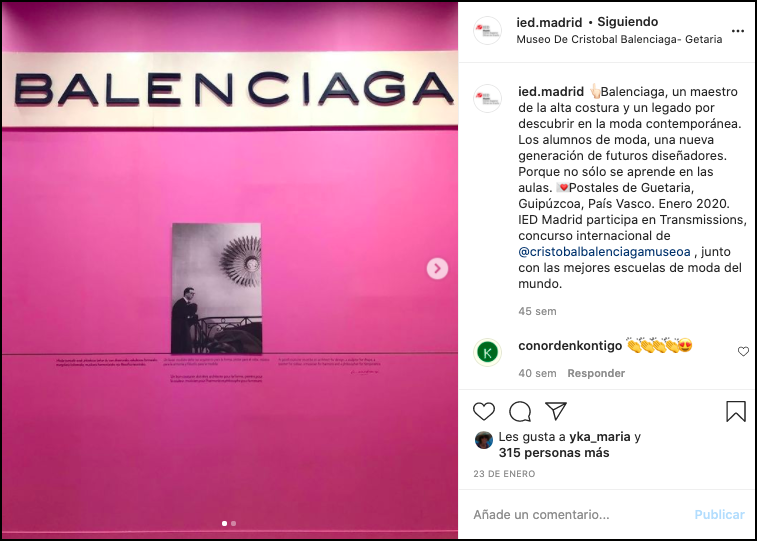Open the three-dots post options menu

(x=738, y=31)
